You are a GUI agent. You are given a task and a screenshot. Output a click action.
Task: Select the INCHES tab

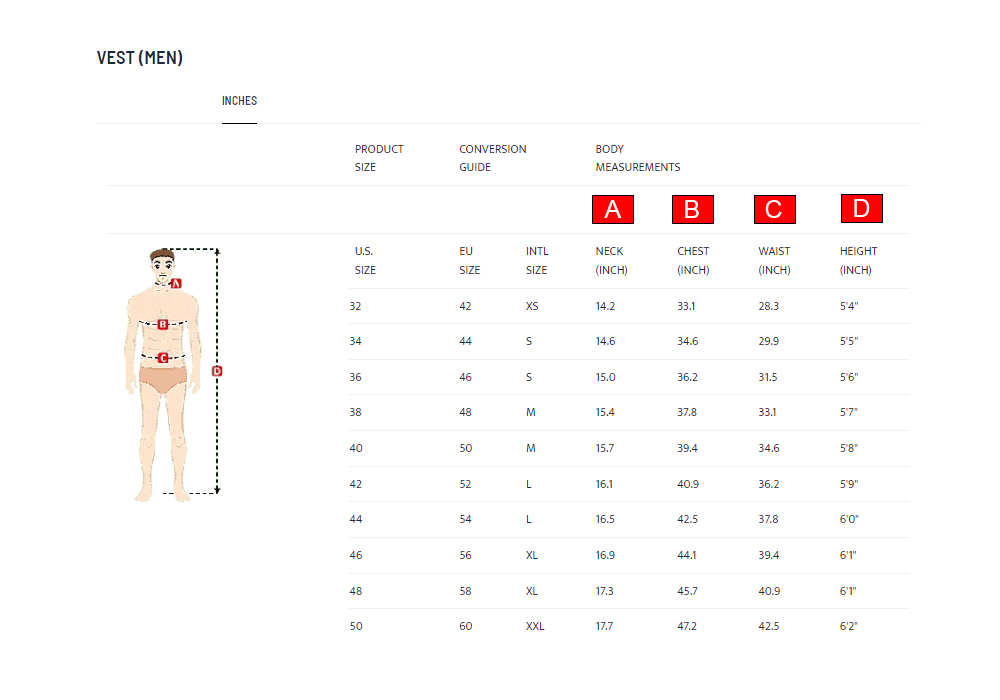[x=239, y=101]
